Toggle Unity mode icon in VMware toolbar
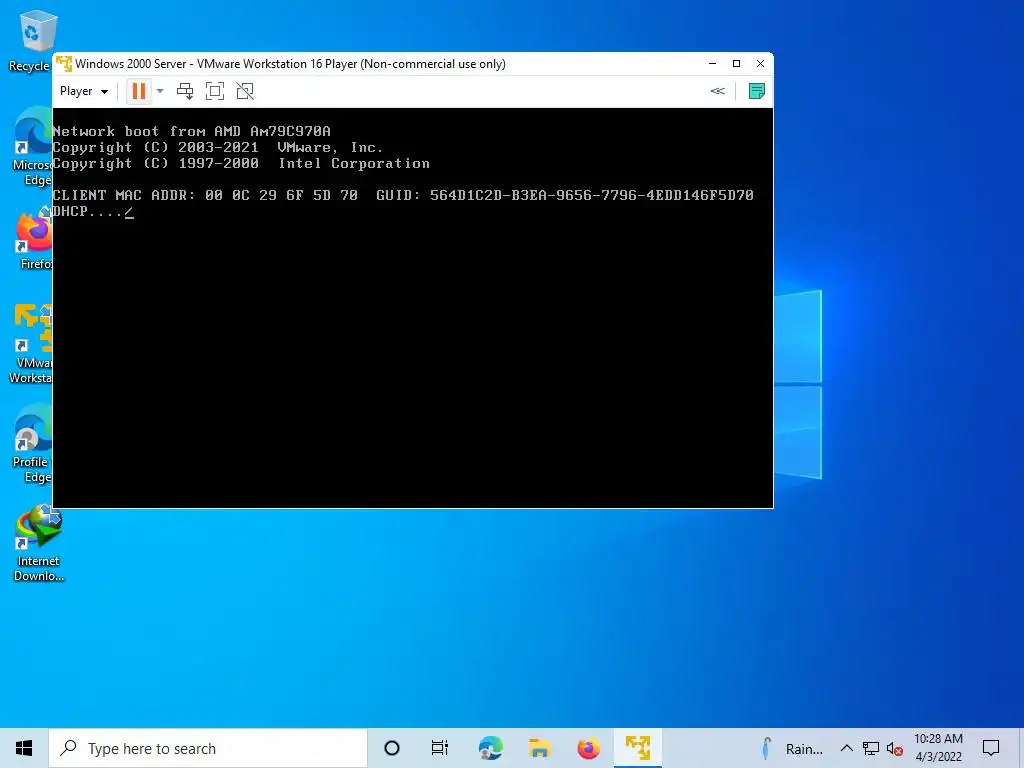This screenshot has height=768, width=1024. 245,91
